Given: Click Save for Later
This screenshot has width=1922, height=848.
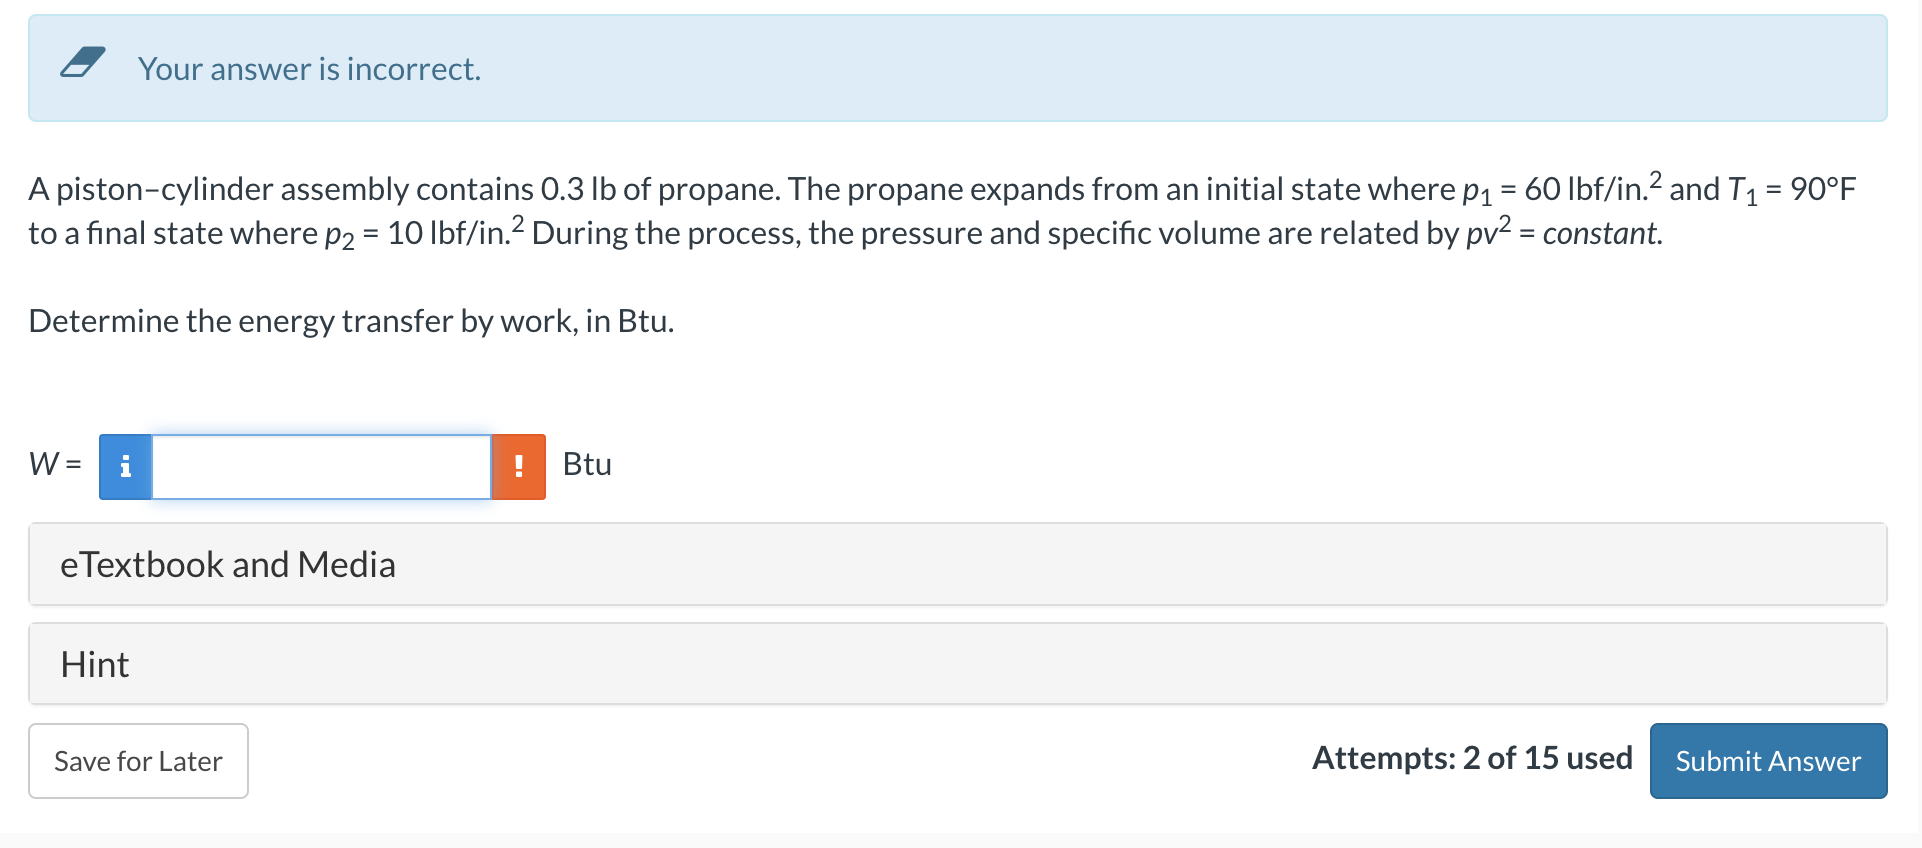Looking at the screenshot, I should coord(137,760).
